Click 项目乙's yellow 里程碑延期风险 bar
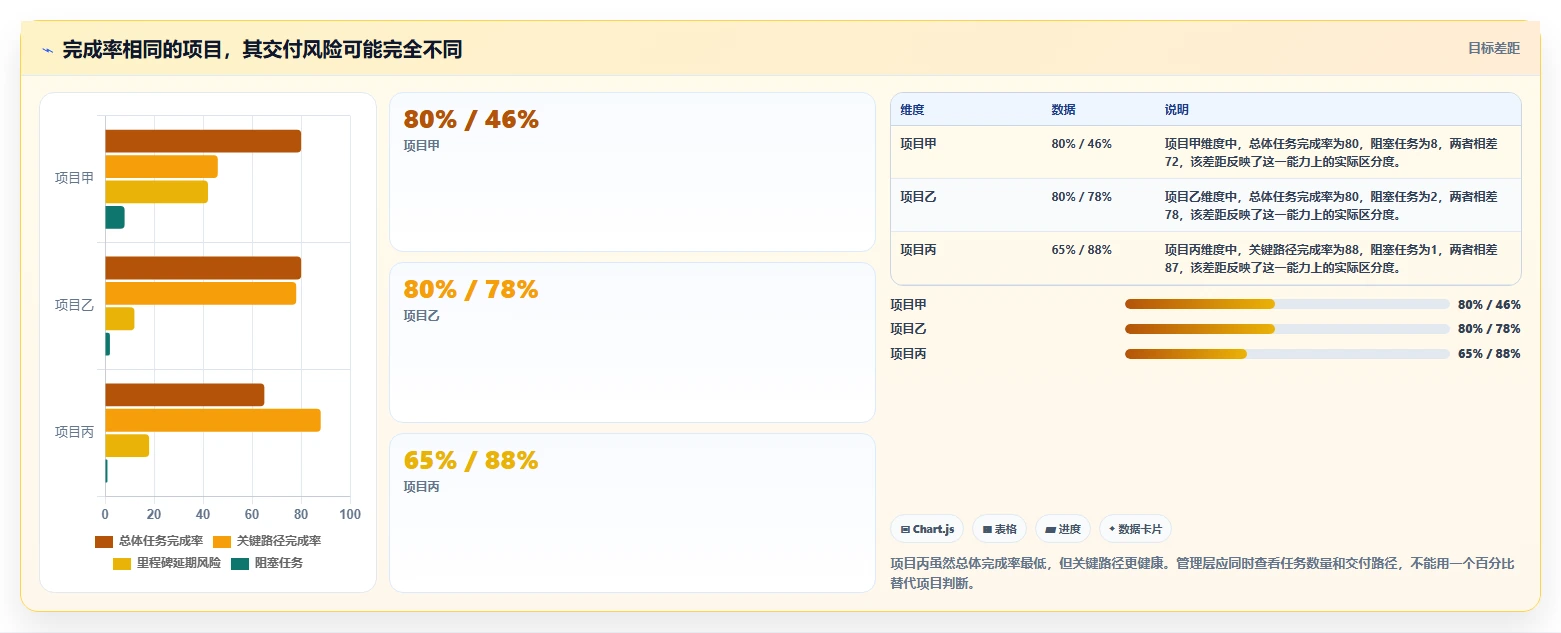Screen dimensions: 1561x633 click(x=119, y=319)
